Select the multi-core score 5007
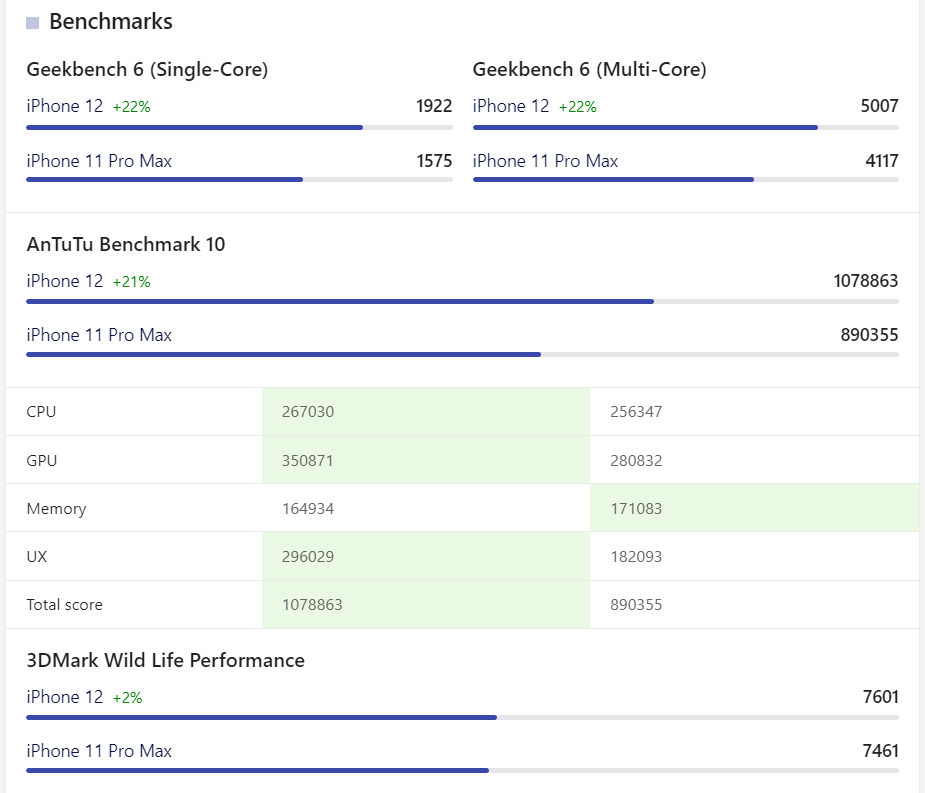This screenshot has height=793, width=925. point(880,106)
